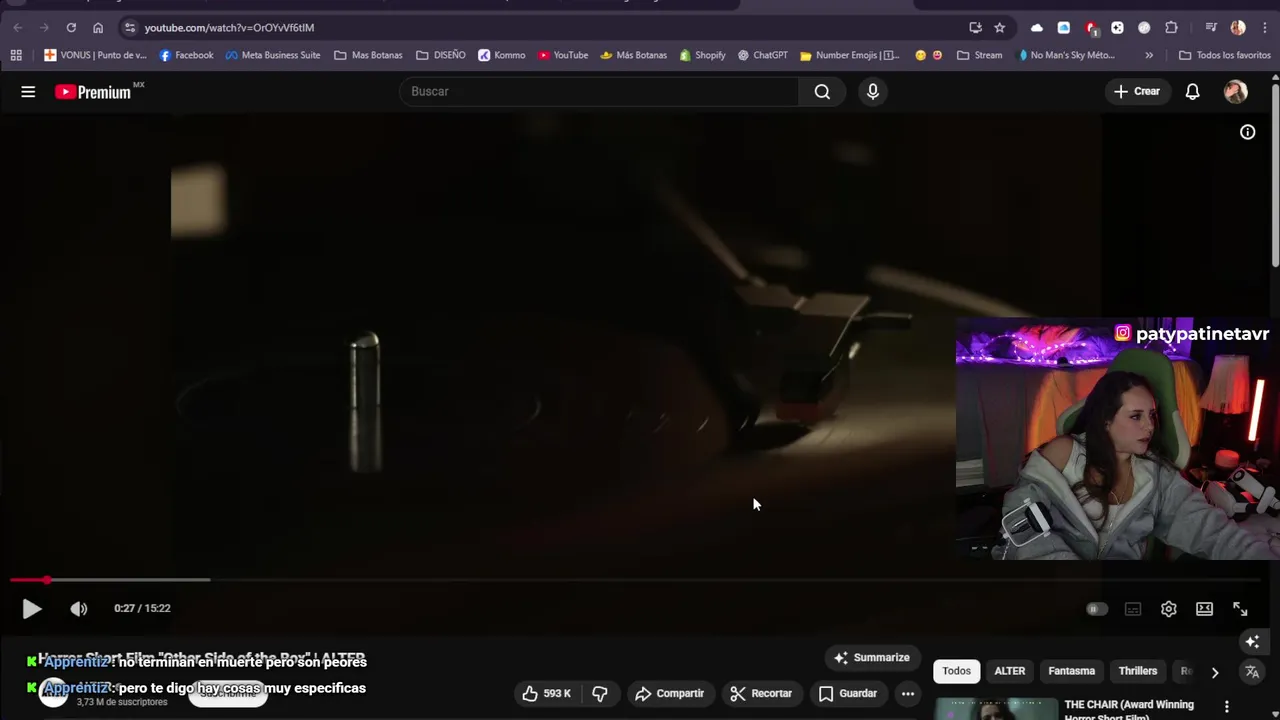The width and height of the screenshot is (1280, 720).
Task: Install app icon in address bar
Action: 975,28
